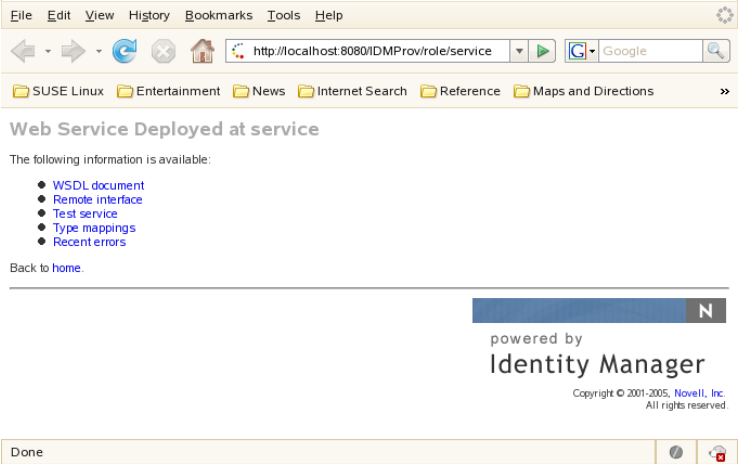Image resolution: width=740 pixels, height=464 pixels.
Task: Open the Tools menu
Action: click(284, 16)
